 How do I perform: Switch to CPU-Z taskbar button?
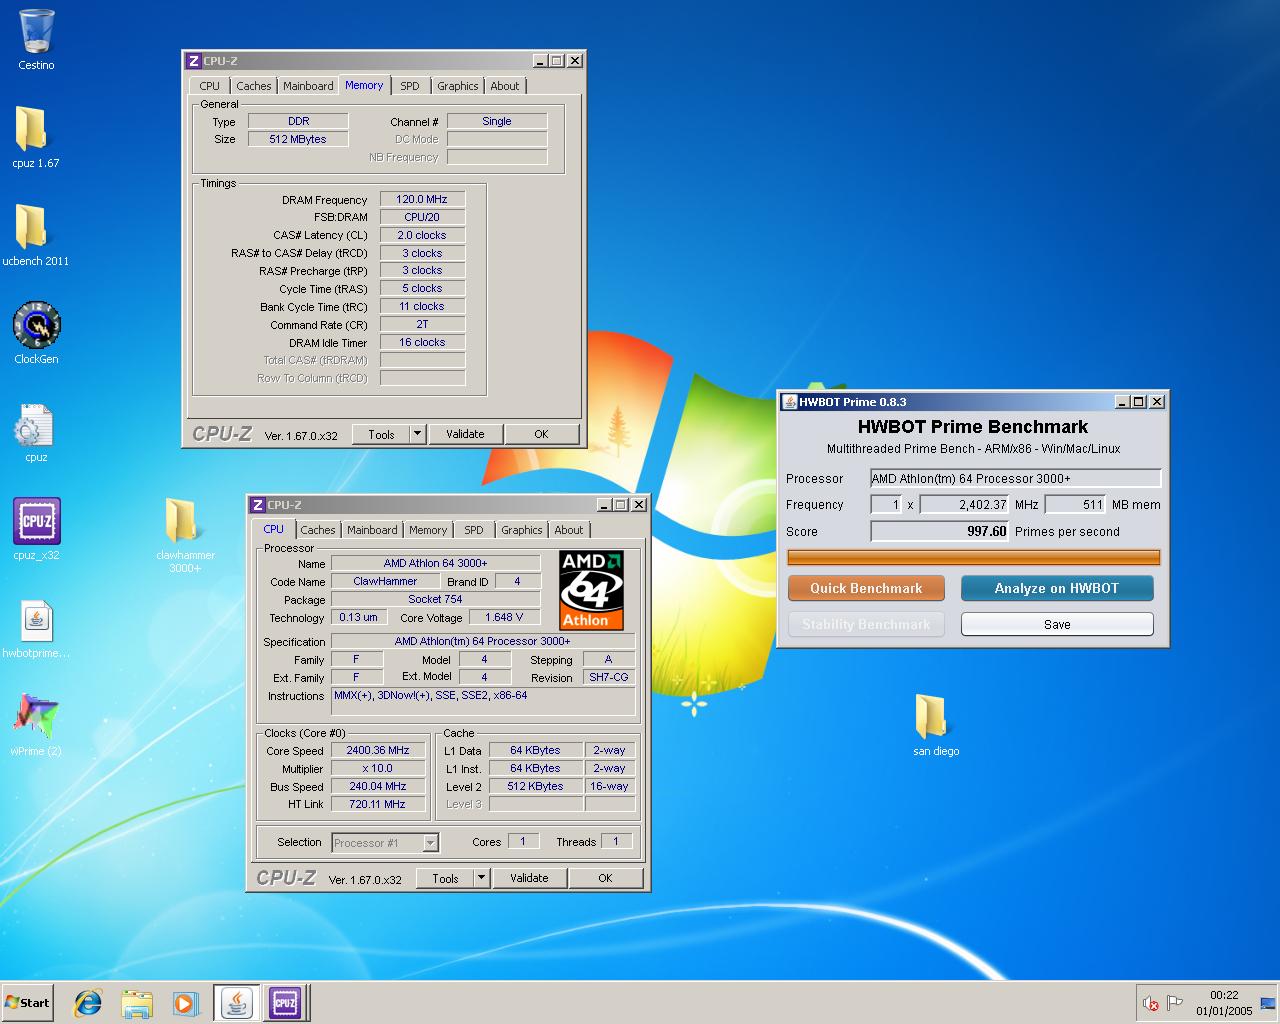[285, 1003]
